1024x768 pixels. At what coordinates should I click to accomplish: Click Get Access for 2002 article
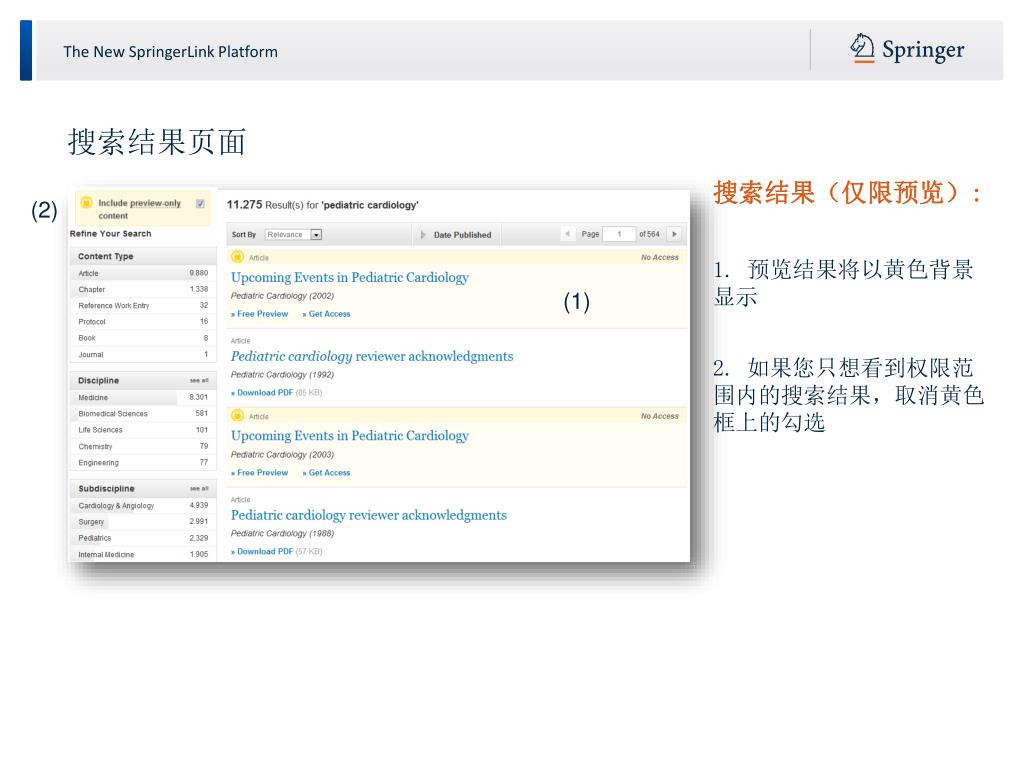click(327, 314)
